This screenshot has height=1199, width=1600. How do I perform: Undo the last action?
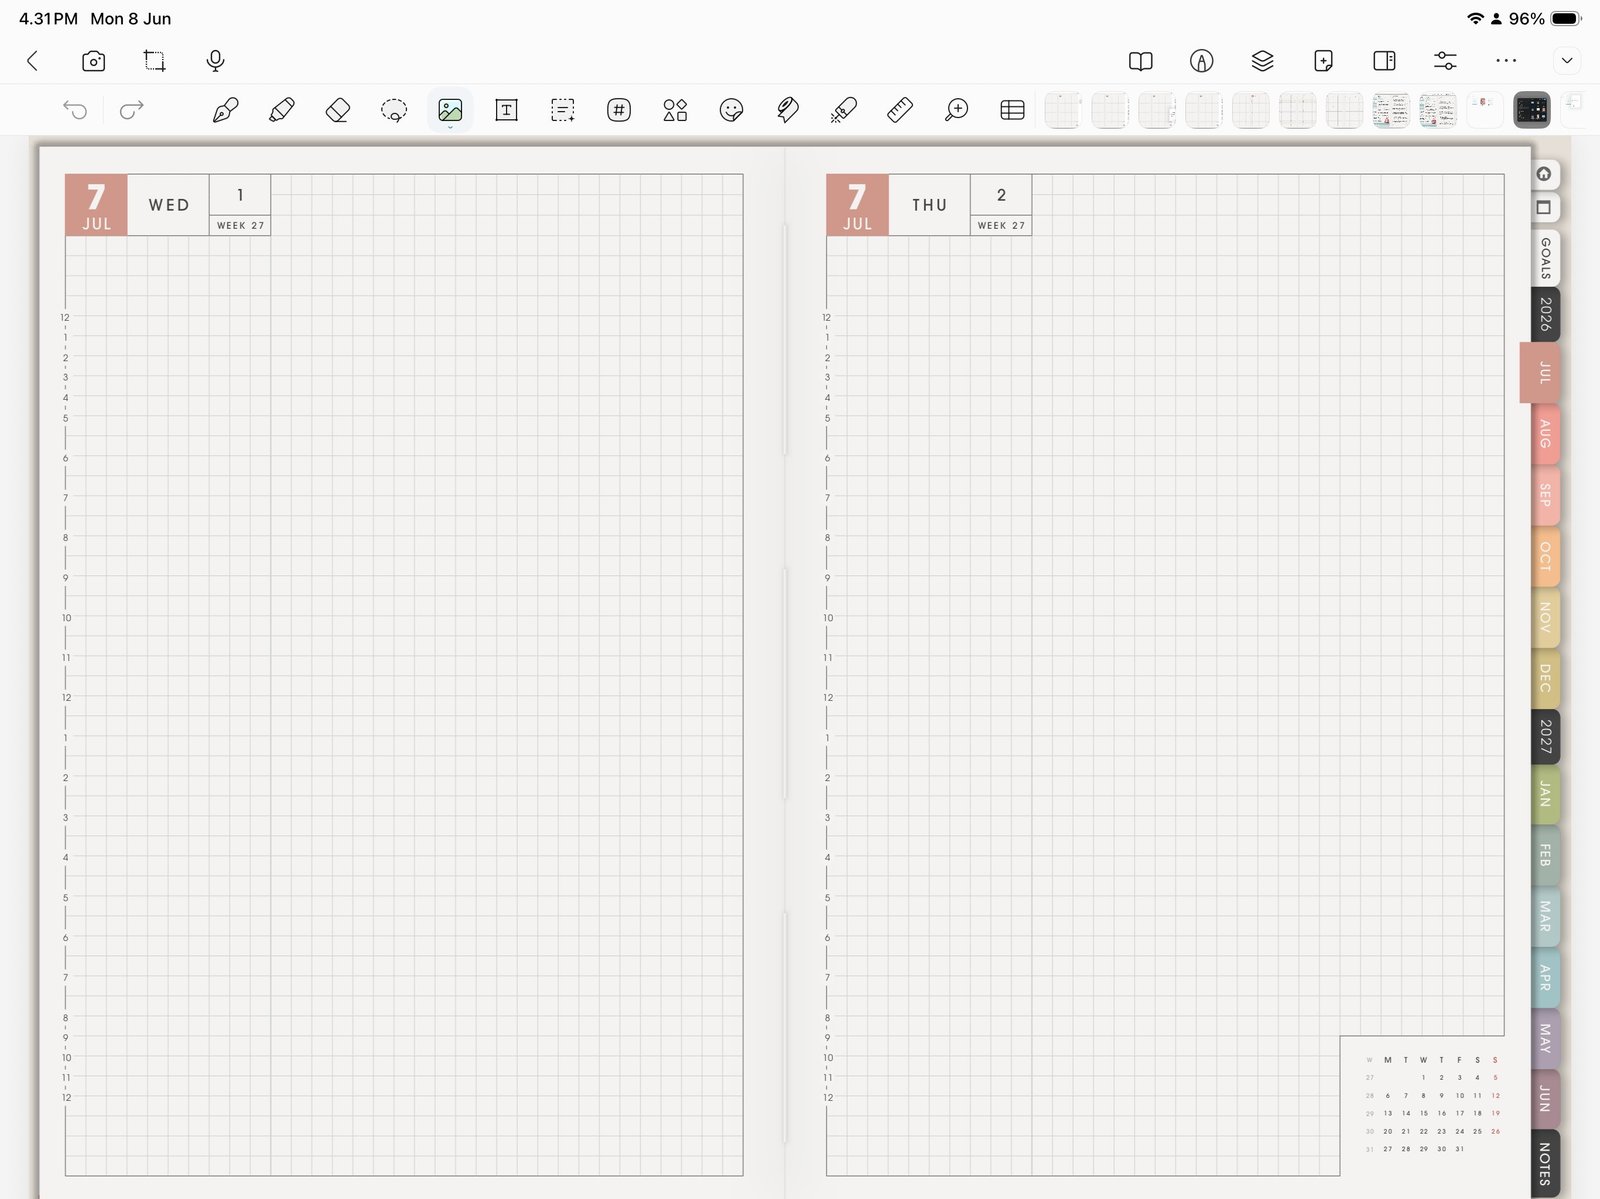point(75,110)
